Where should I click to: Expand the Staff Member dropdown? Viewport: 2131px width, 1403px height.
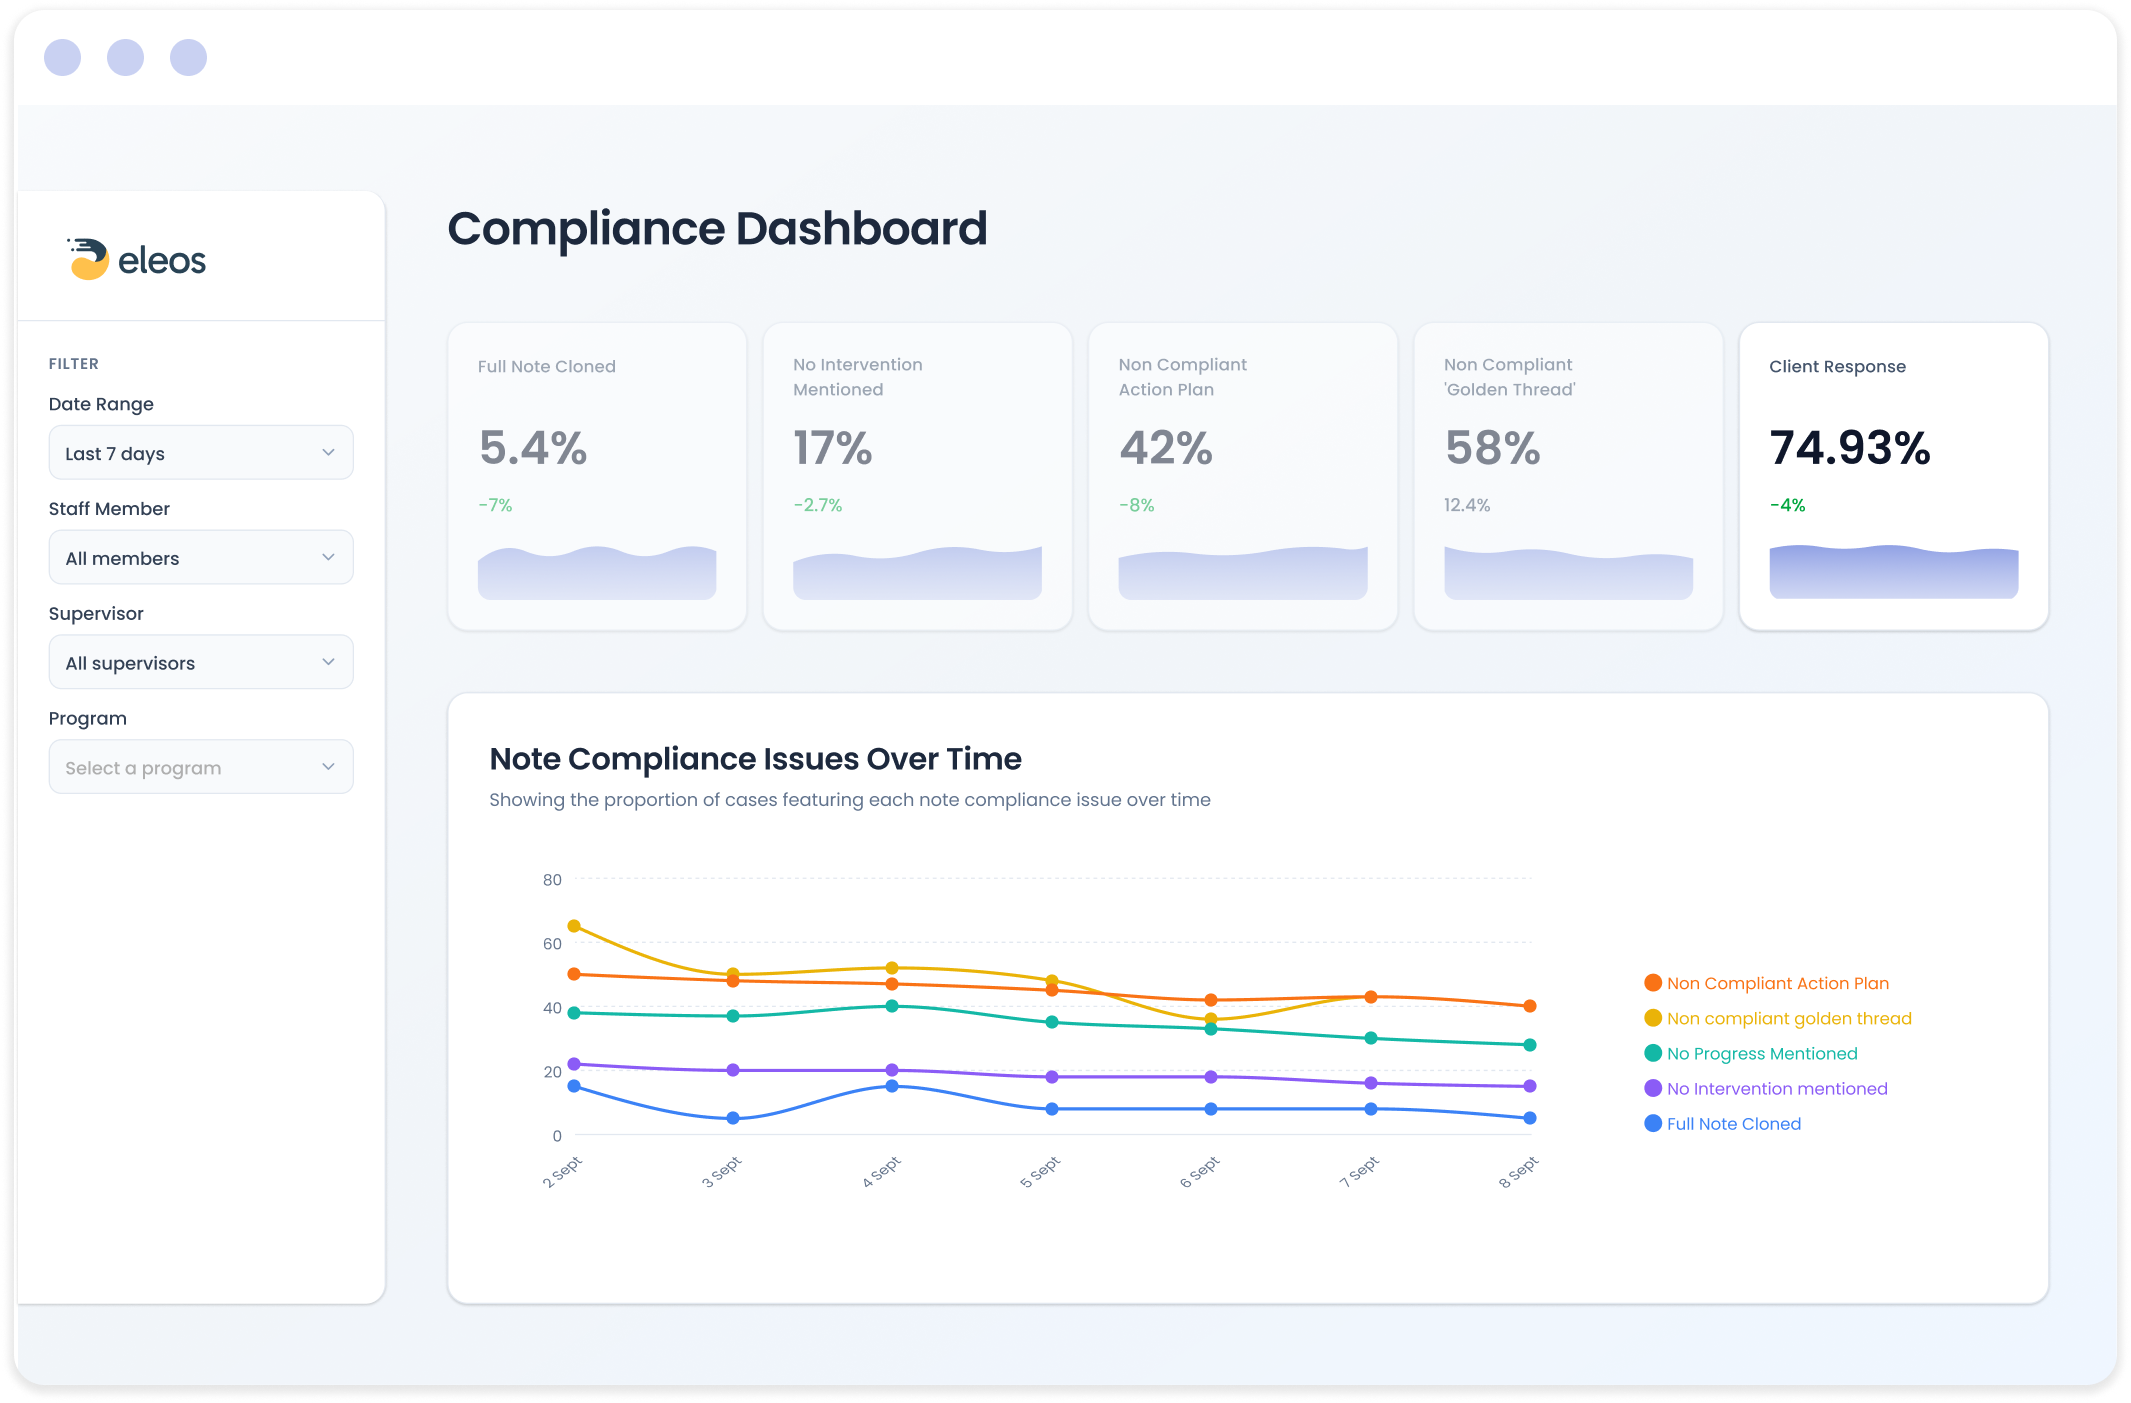pyautogui.click(x=200, y=558)
